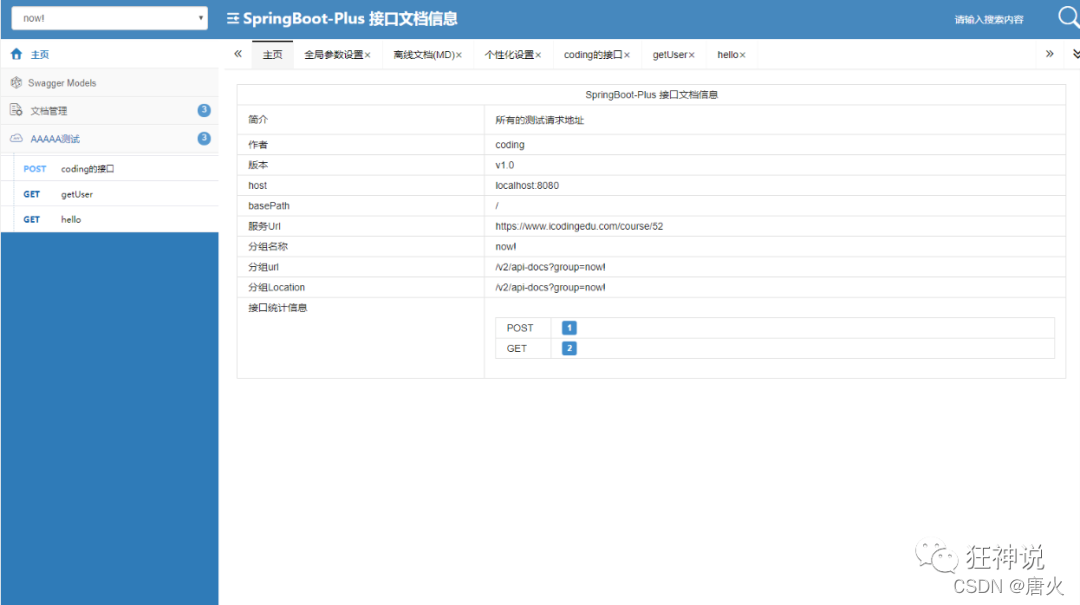Viewport: 1080px width, 605px height.
Task: Close the 全局参数设置 tab
Action: click(368, 55)
